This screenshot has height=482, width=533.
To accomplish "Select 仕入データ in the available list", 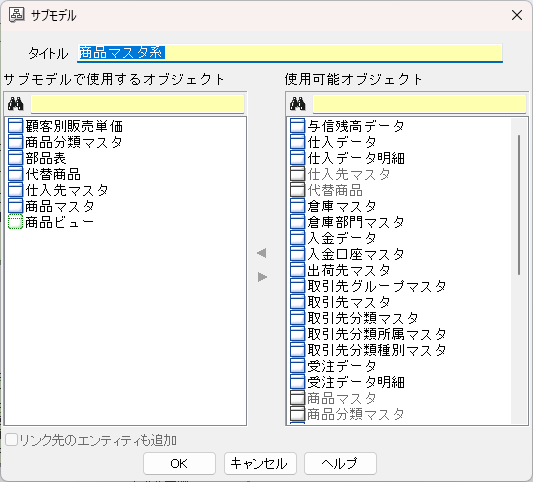I will pyautogui.click(x=342, y=142).
